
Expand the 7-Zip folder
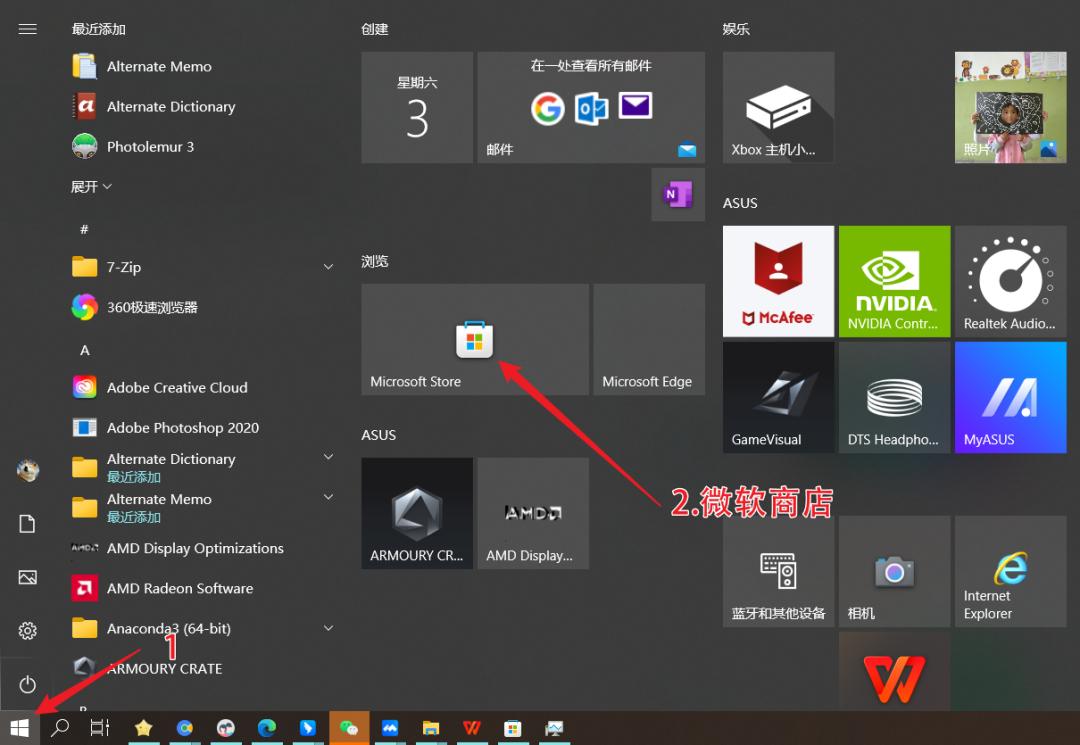[328, 267]
